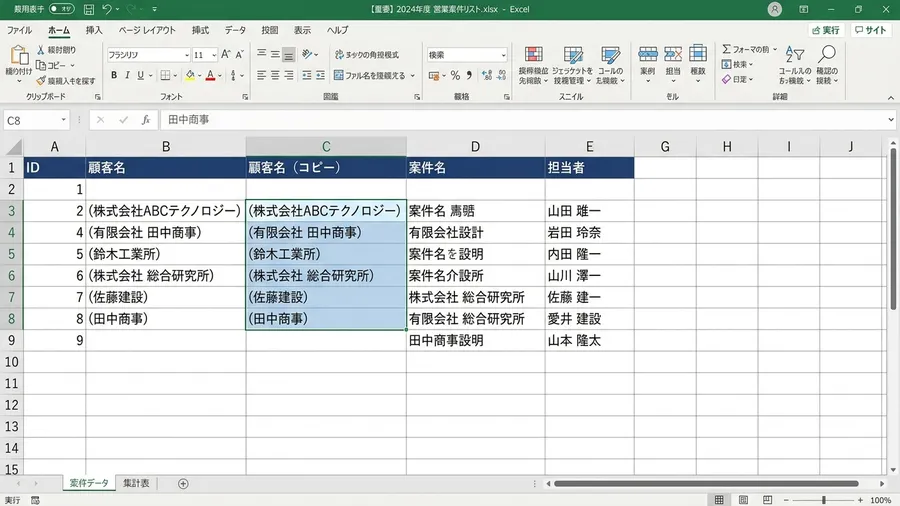Open Conditional Formatting icon

click(533, 55)
